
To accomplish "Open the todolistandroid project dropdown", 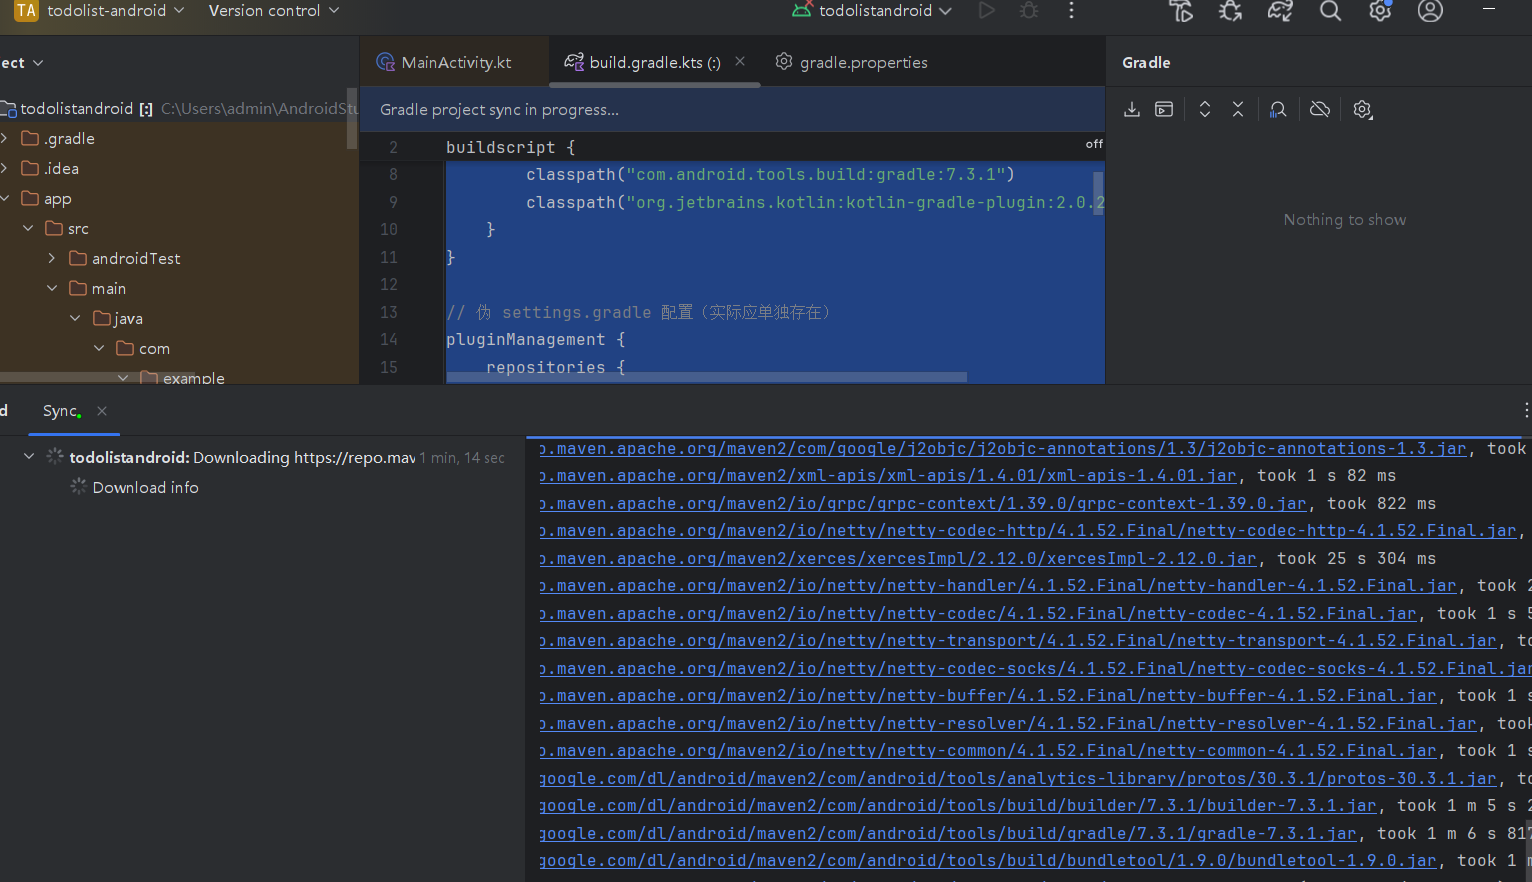I will click(x=871, y=11).
